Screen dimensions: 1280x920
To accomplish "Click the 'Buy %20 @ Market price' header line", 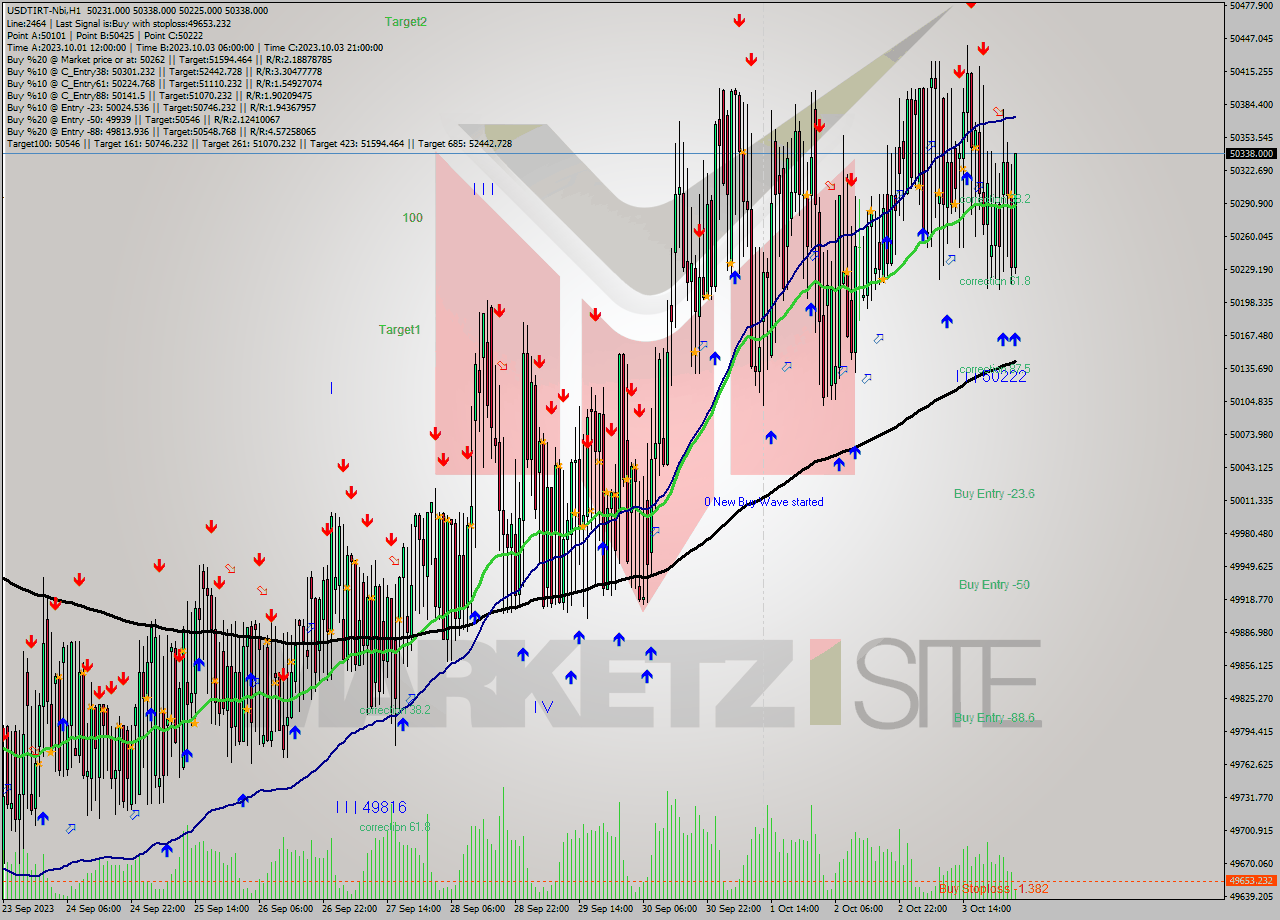I will (169, 60).
